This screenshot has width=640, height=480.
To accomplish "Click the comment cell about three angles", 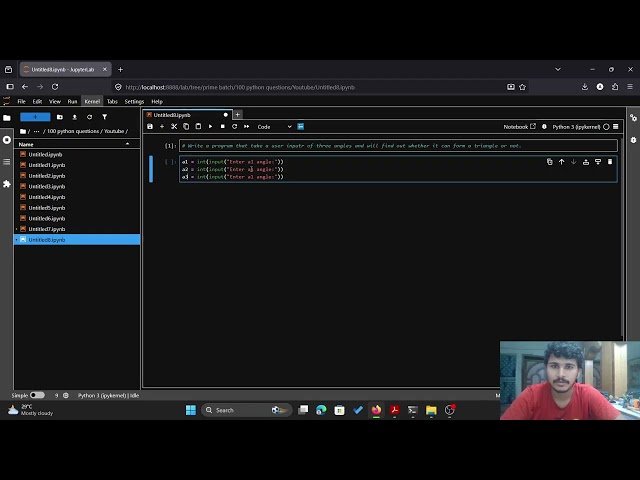I will point(398,146).
